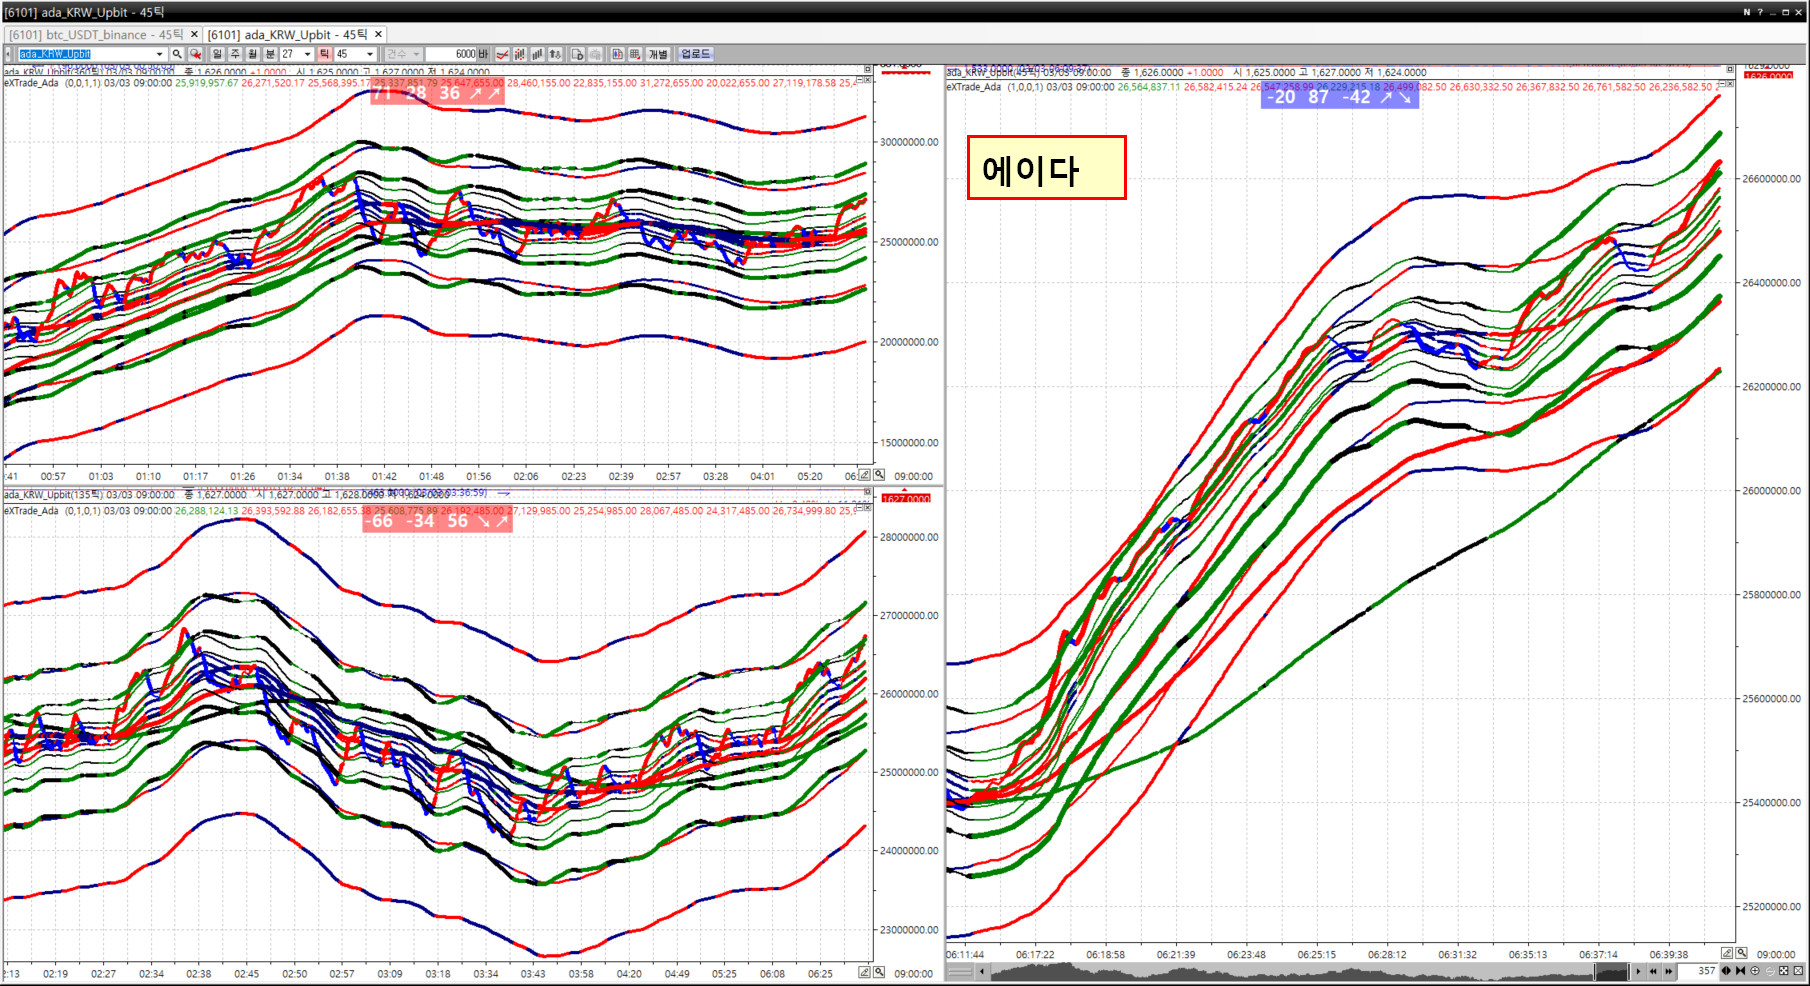Expand the tick interval dropdown showing 45
The height and width of the screenshot is (986, 1810).
tap(370, 54)
